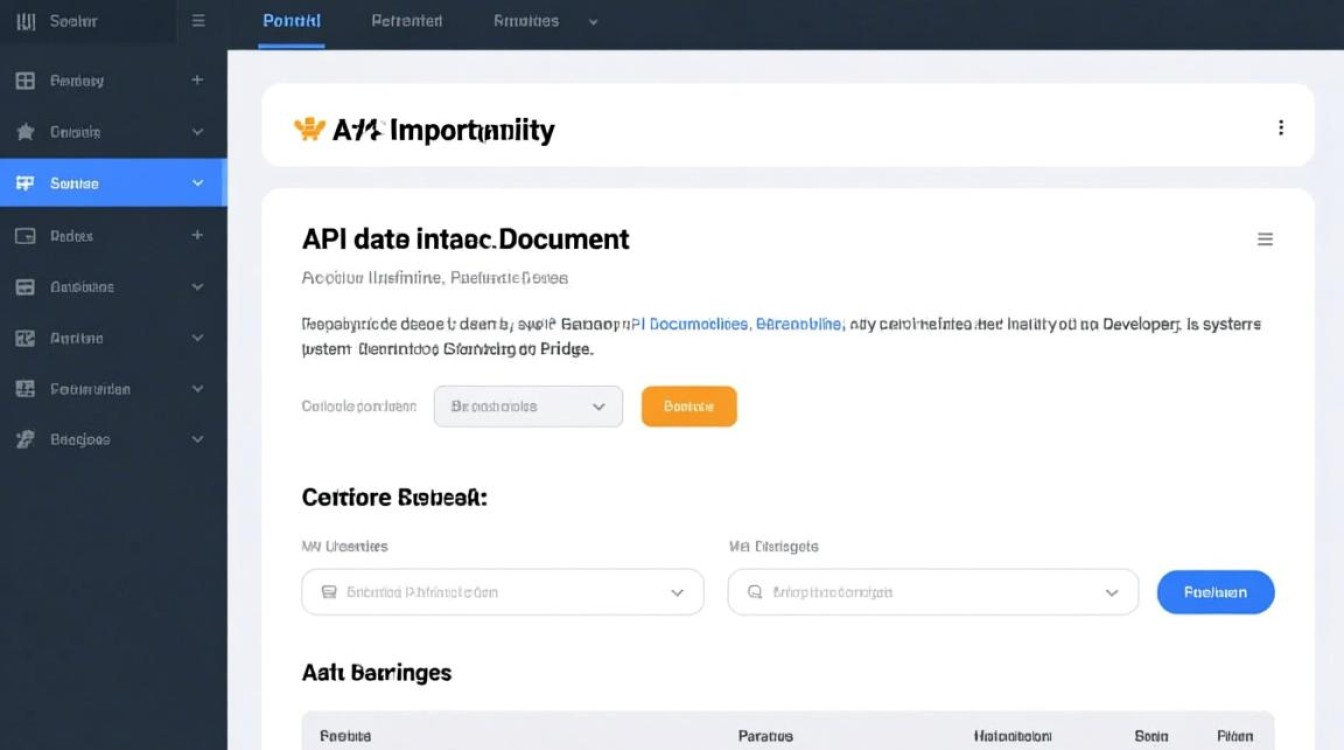Image resolution: width=1344 pixels, height=750 pixels.
Task: Switch to the second tab in top bar
Action: (406, 21)
